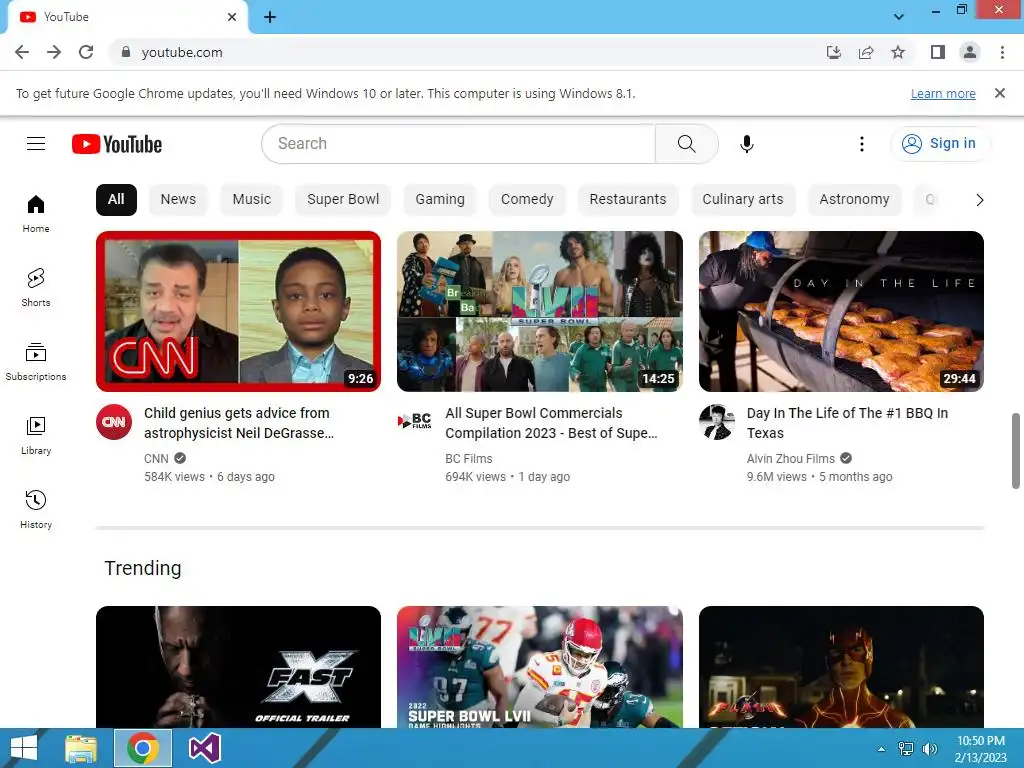Open File Explorer from the taskbar

81,748
